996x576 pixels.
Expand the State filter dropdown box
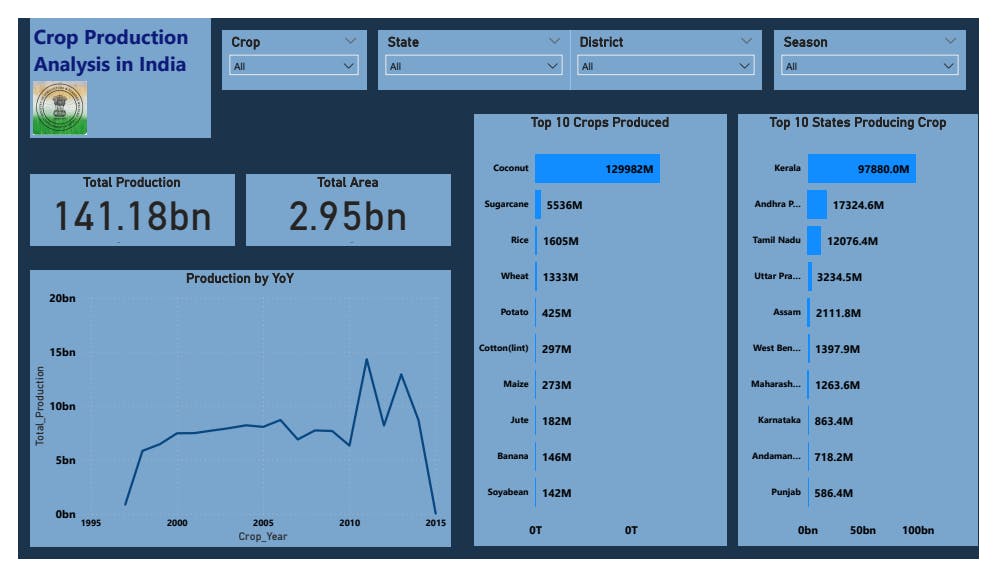coord(474,66)
